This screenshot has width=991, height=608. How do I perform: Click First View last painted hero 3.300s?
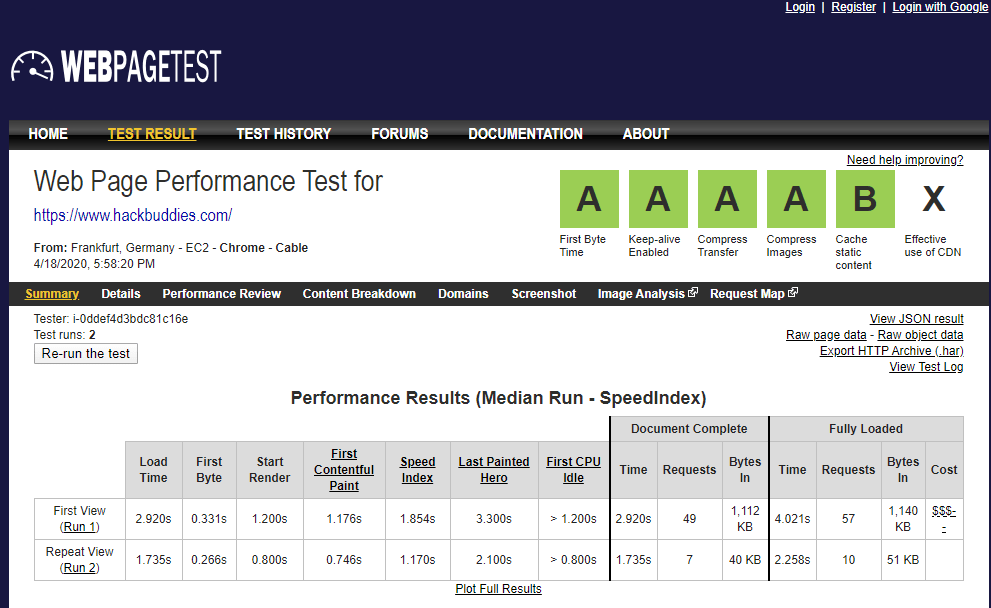[x=494, y=519]
